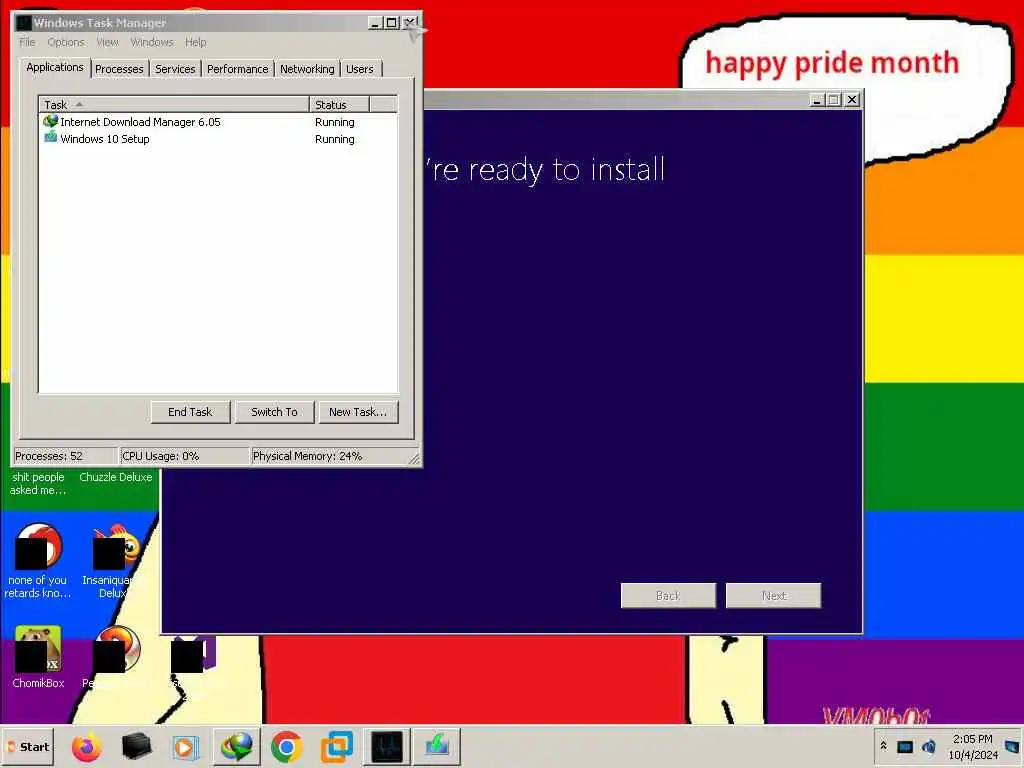The image size is (1024, 768).
Task: Open the Help menu in Task Manager
Action: pos(195,42)
